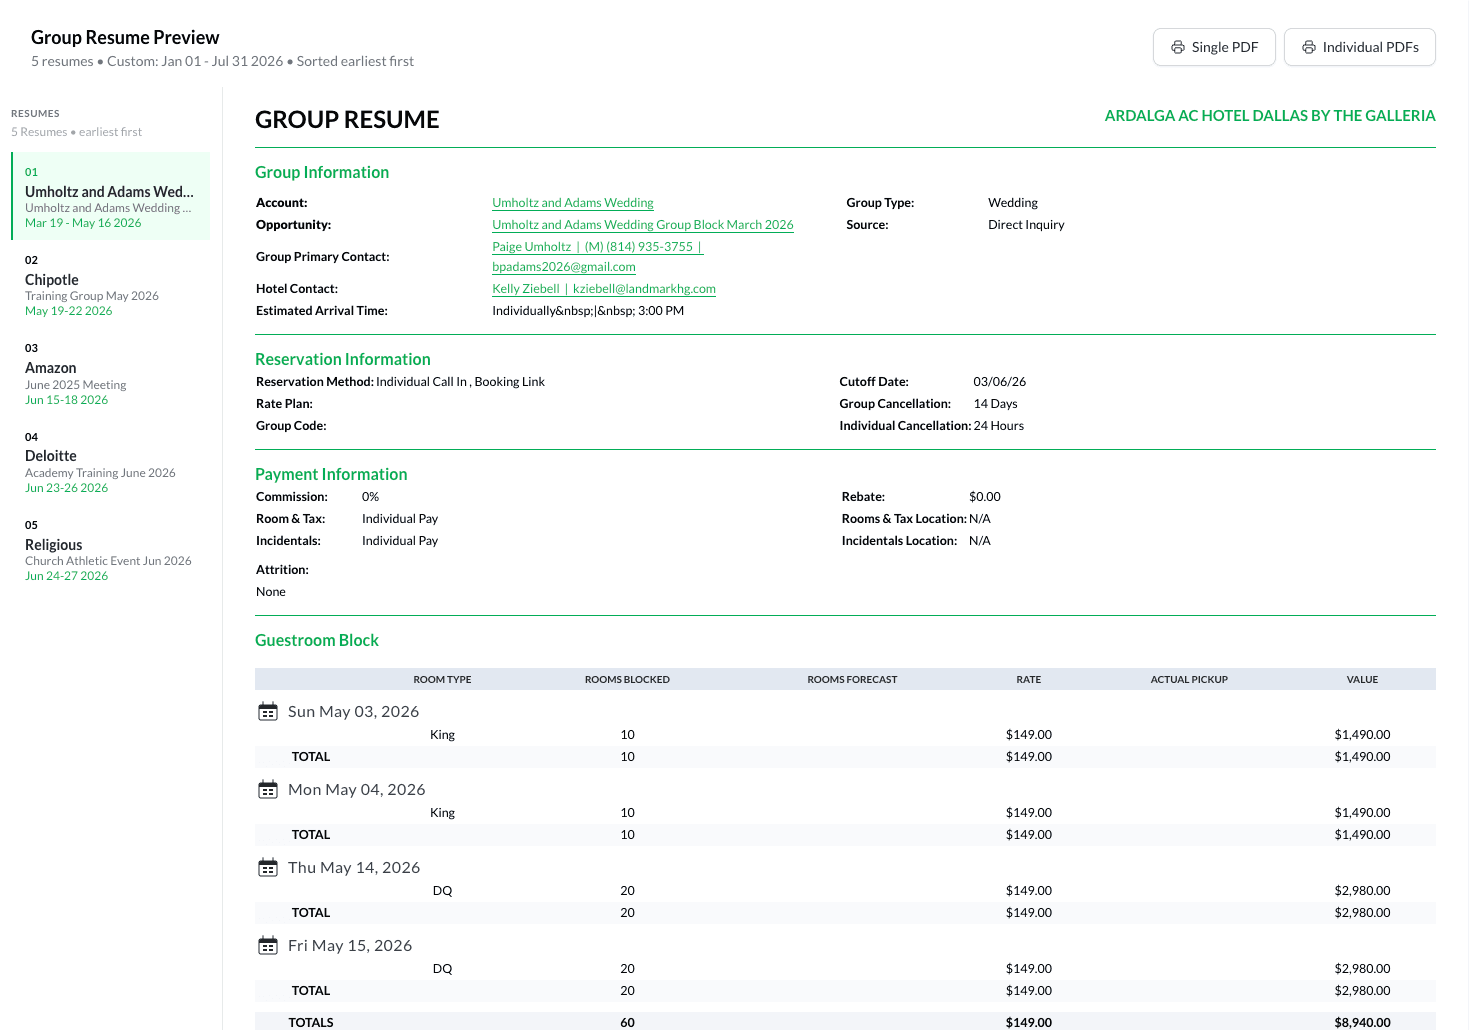Click the calendar icon beside Fri May 15, 2026
The height and width of the screenshot is (1030, 1469).
click(268, 946)
